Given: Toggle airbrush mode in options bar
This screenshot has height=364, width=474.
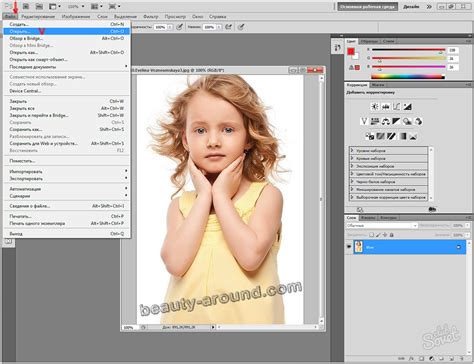Looking at the screenshot, I should [x=228, y=27].
